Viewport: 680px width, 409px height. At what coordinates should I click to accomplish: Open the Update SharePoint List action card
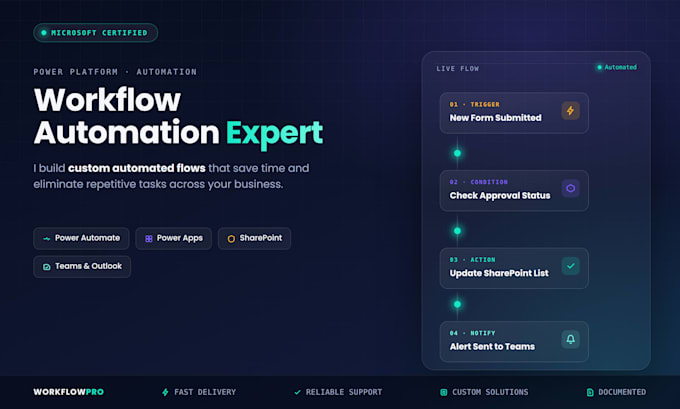[x=514, y=268]
